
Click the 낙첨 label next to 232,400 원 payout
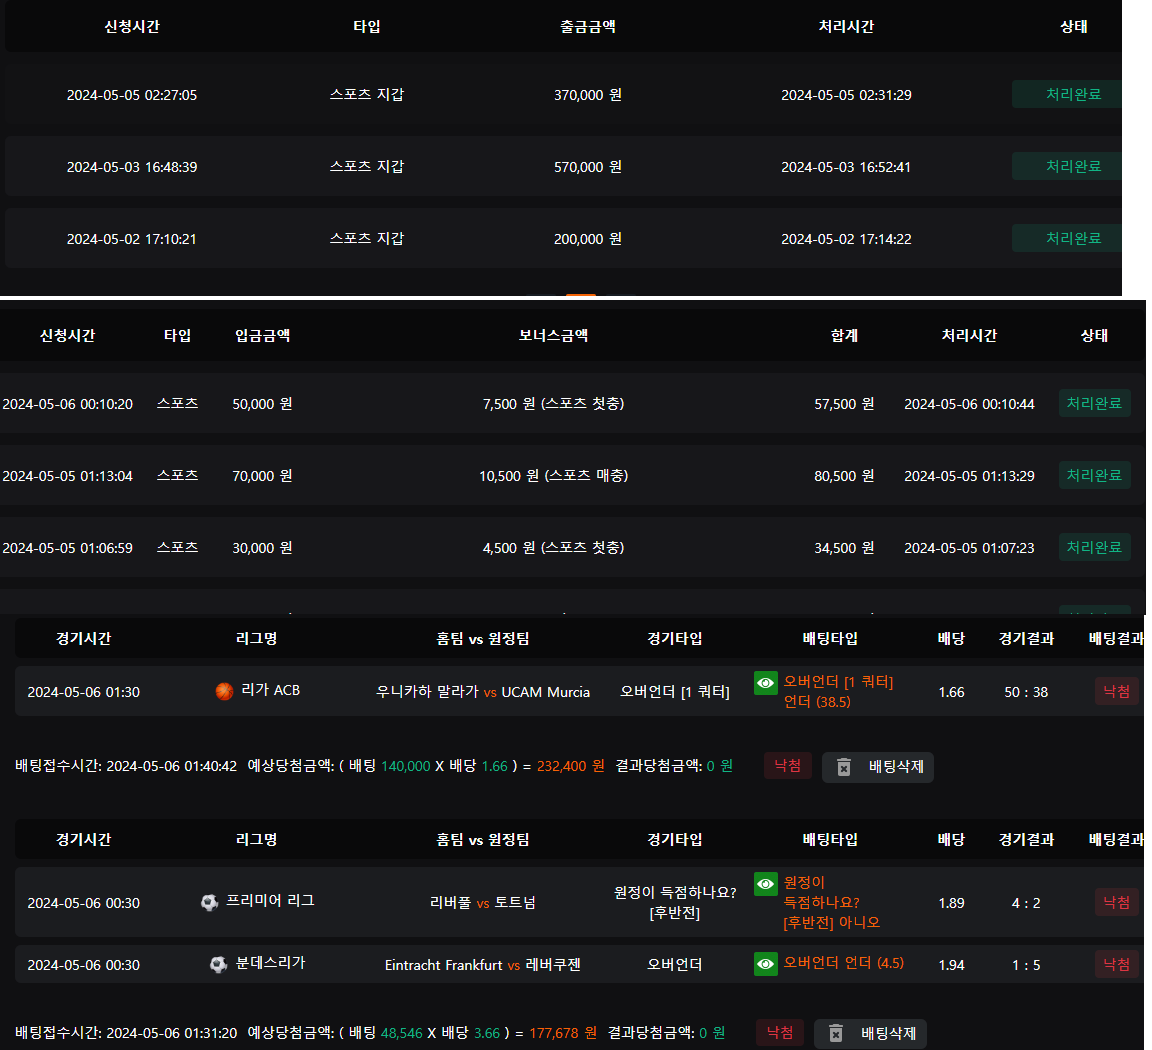788,766
